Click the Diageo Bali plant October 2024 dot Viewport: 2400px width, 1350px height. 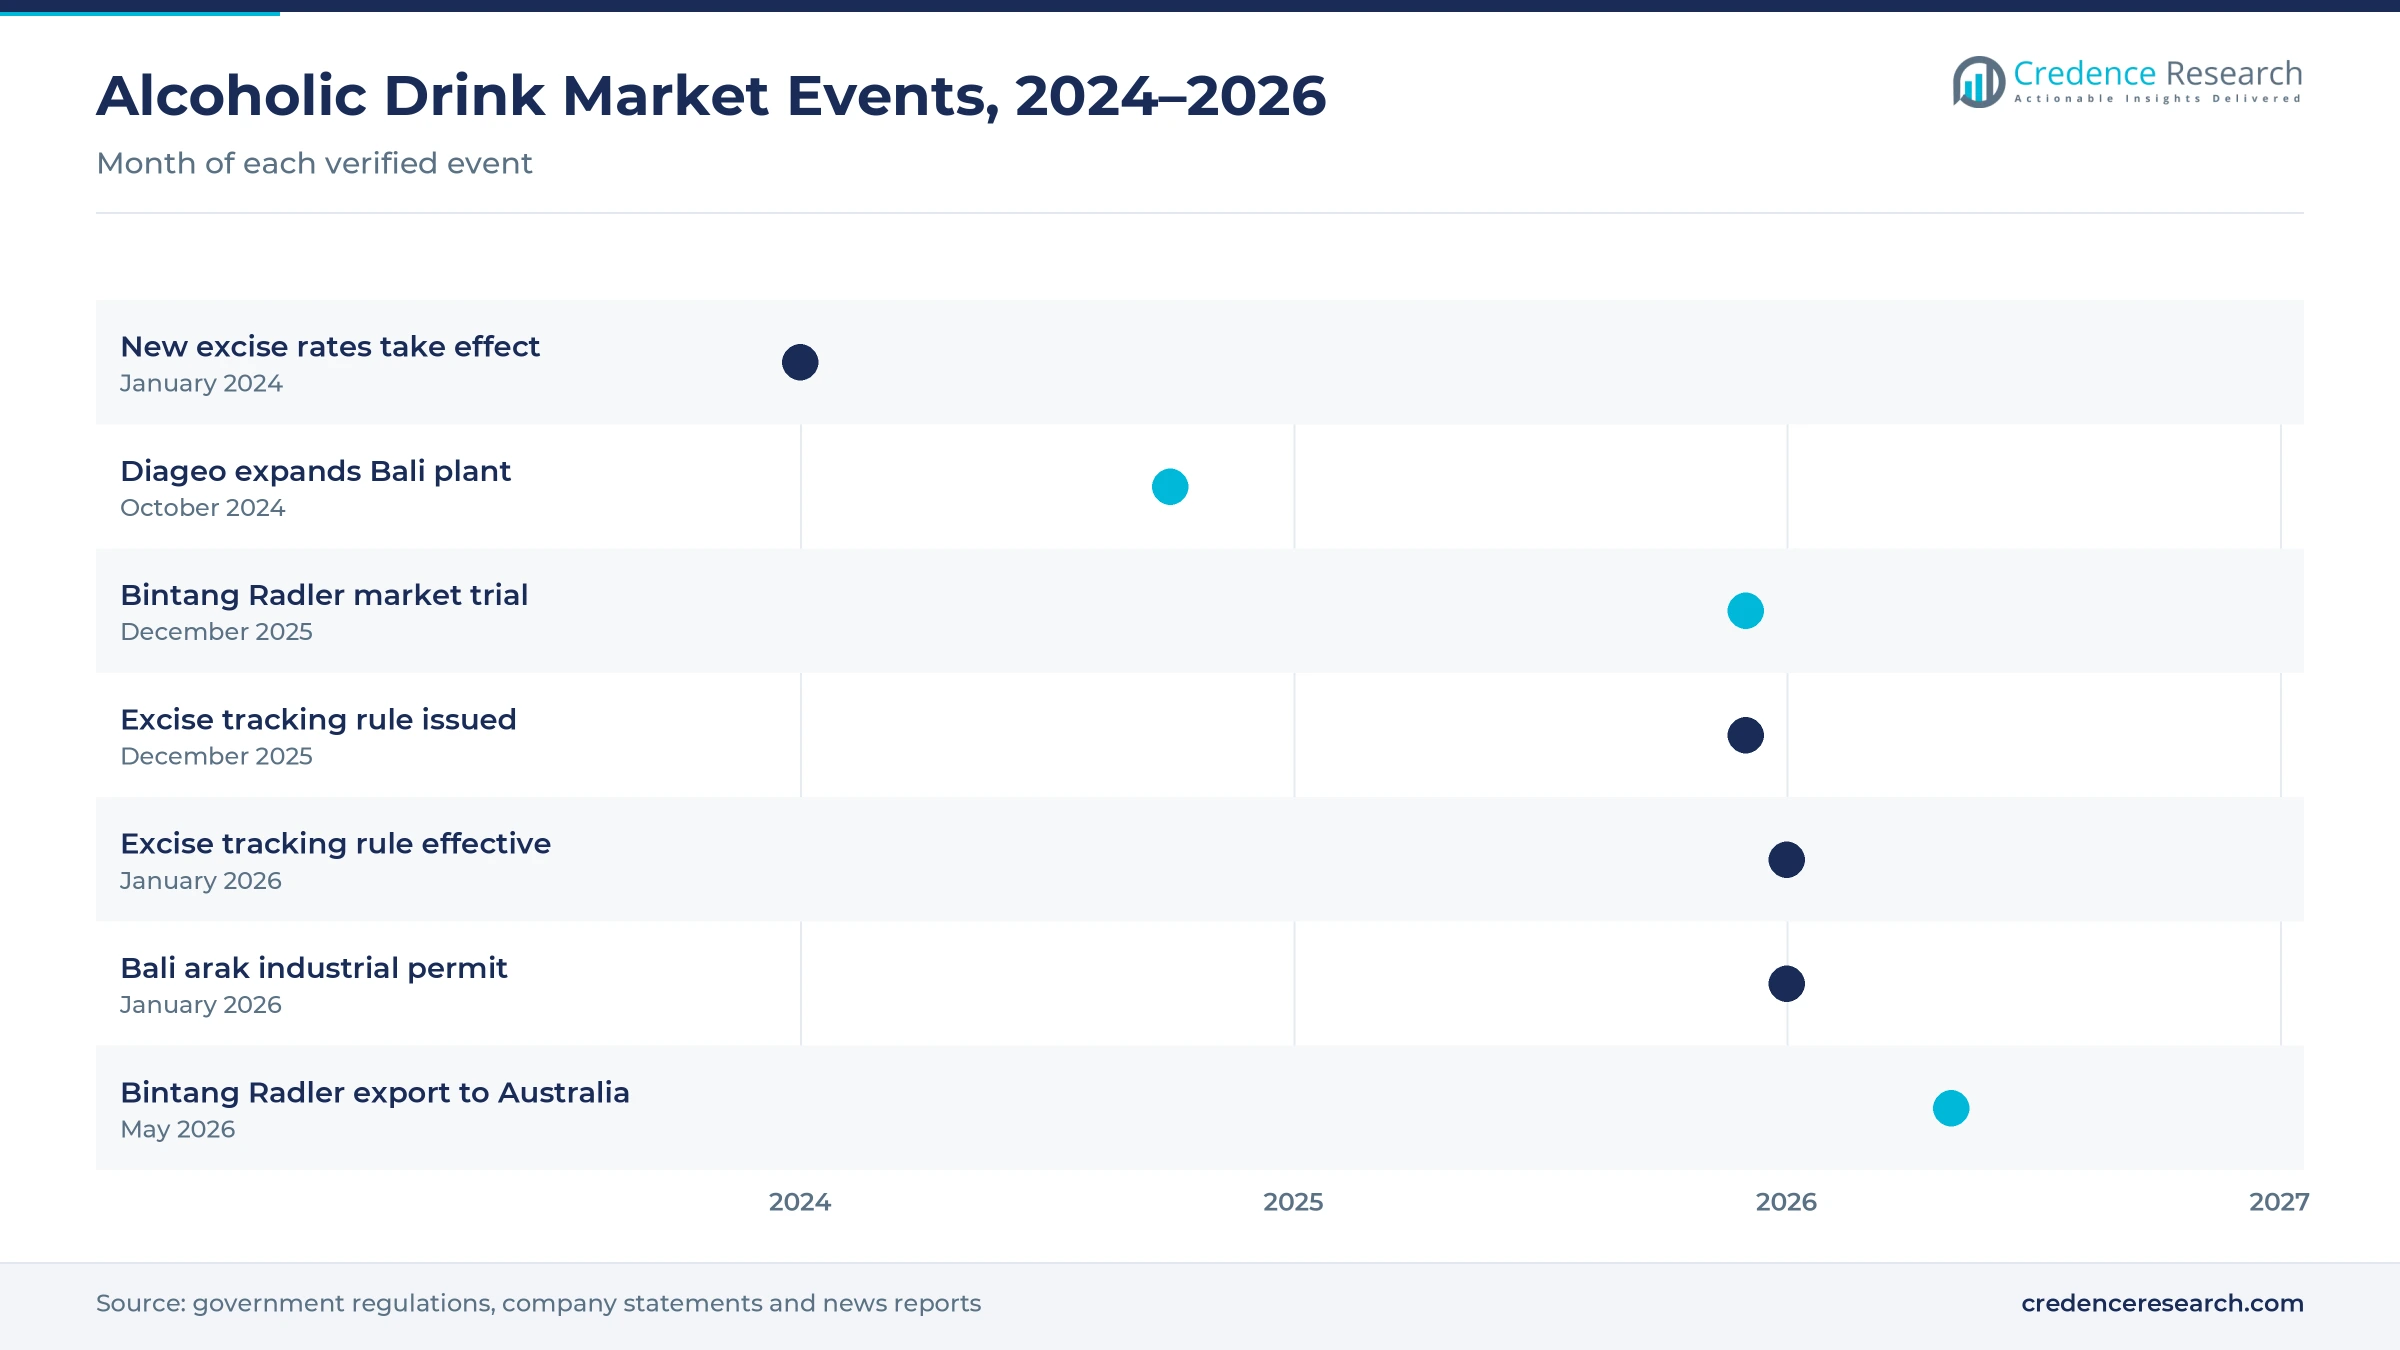1170,487
